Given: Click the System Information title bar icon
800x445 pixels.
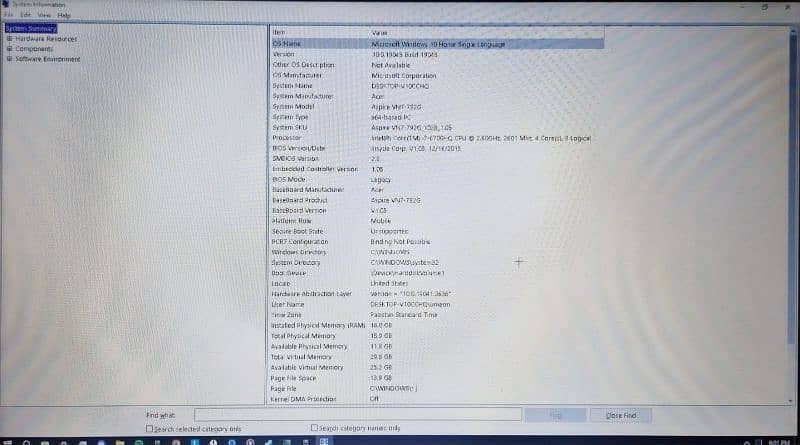Looking at the screenshot, I should (x=5, y=6).
